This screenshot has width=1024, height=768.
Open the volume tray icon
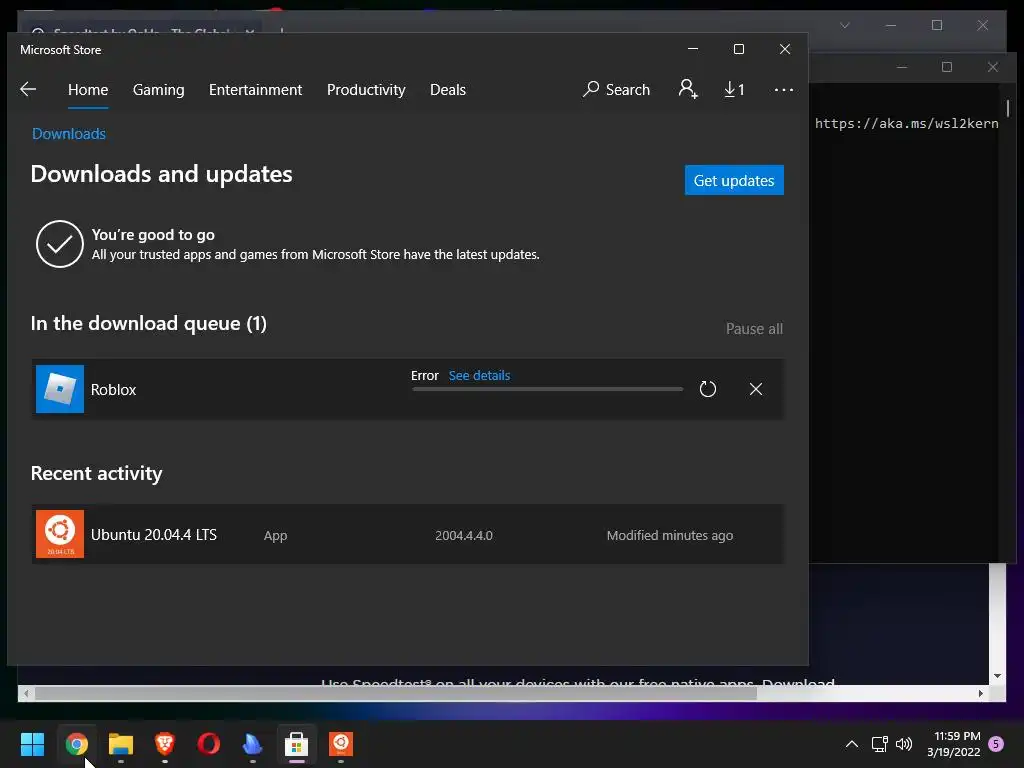[904, 744]
